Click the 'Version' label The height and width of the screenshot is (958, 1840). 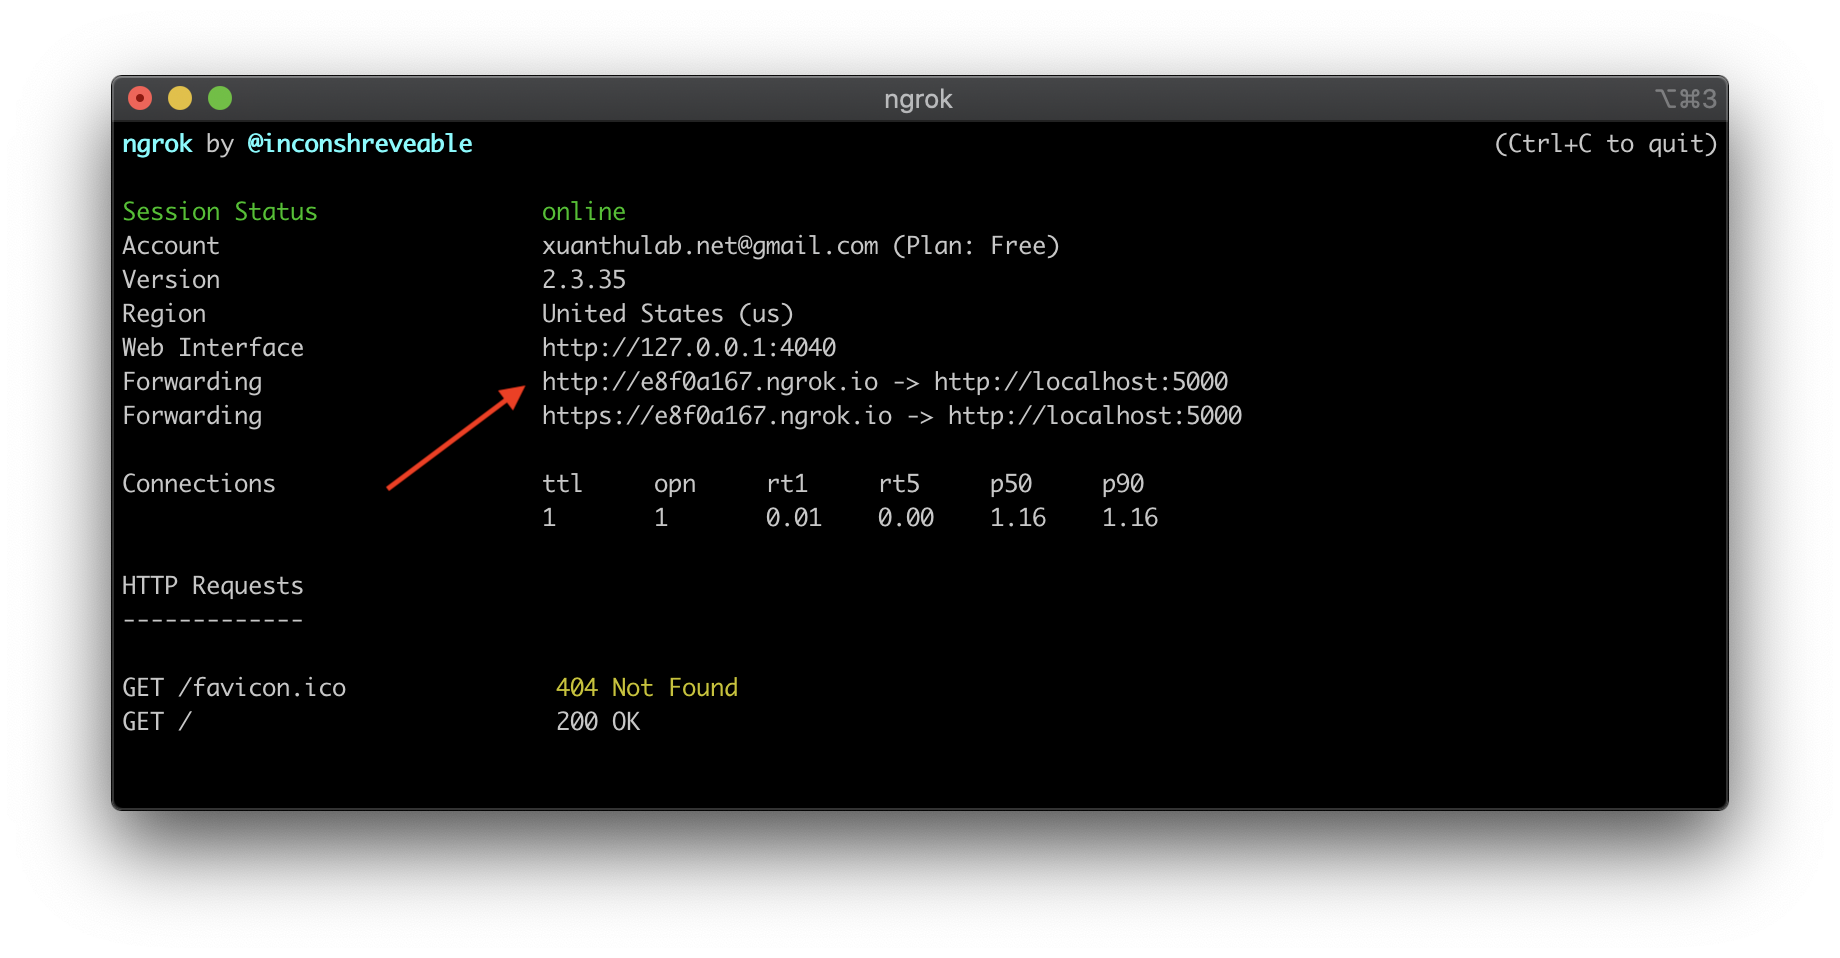coord(171,280)
